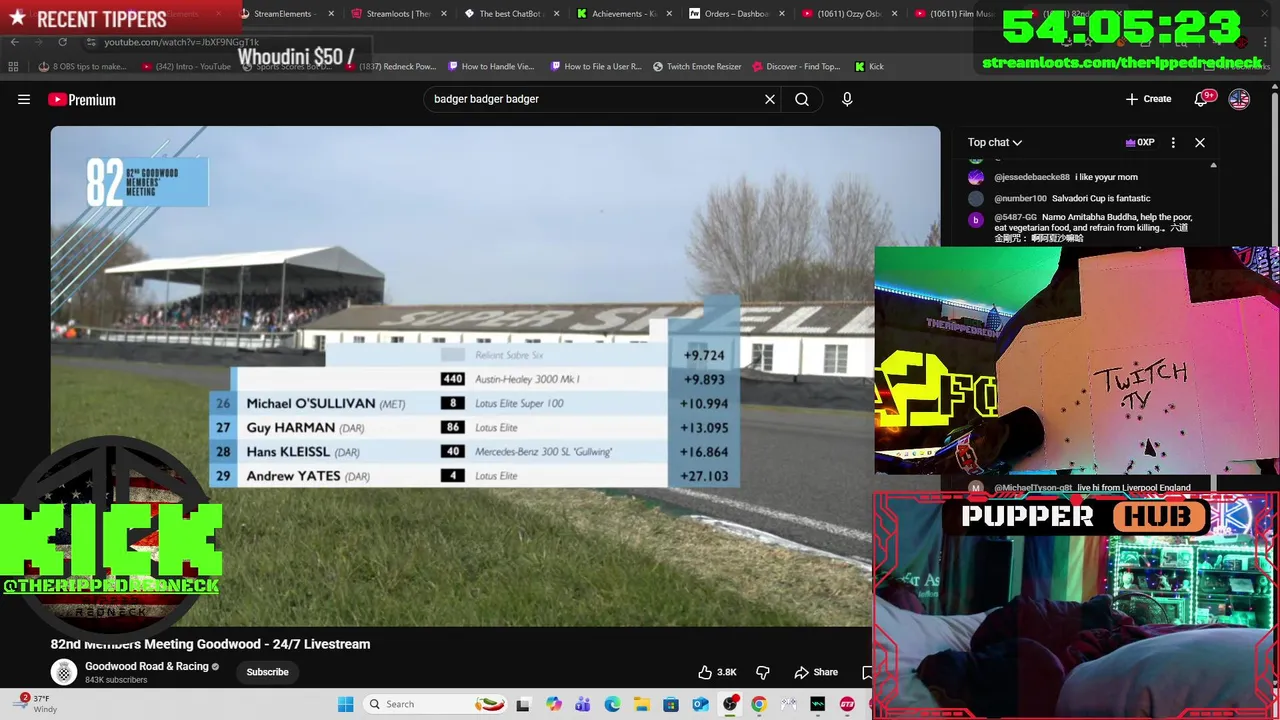Open the GT3 app on the taskbar
The width and height of the screenshot is (1280, 720).
pos(847,704)
